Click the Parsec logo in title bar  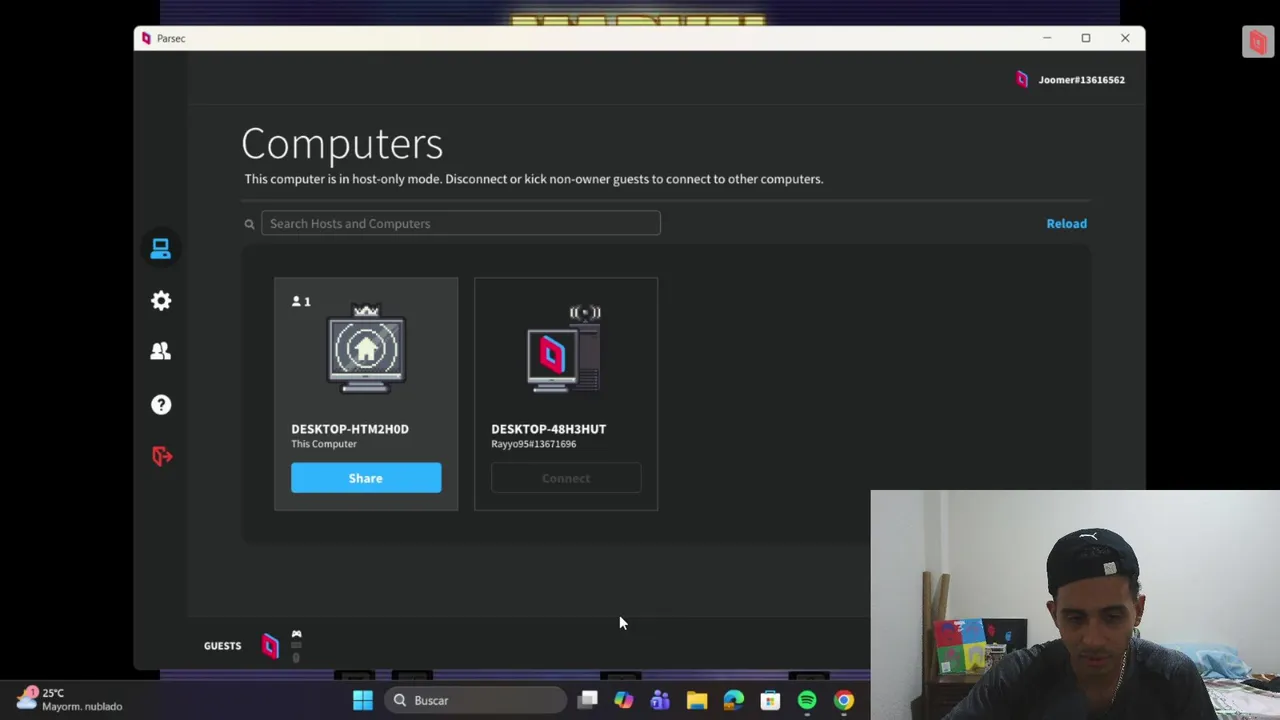click(146, 38)
